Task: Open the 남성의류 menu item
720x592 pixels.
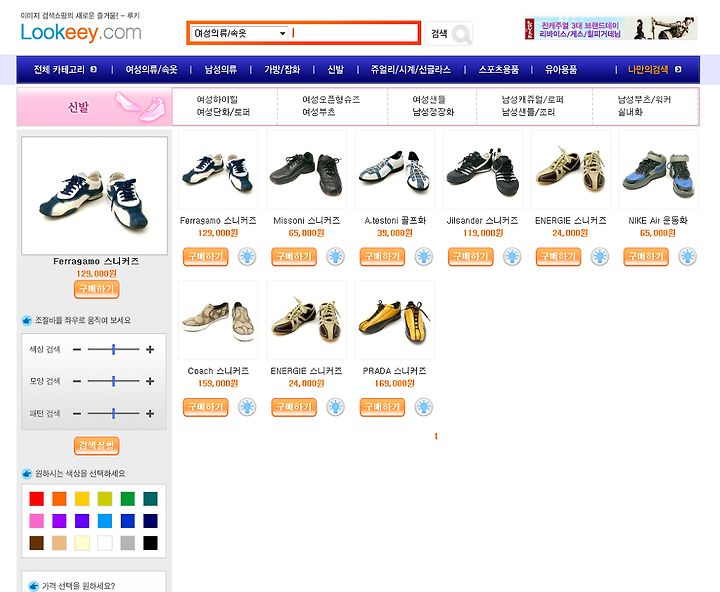Action: pyautogui.click(x=220, y=69)
